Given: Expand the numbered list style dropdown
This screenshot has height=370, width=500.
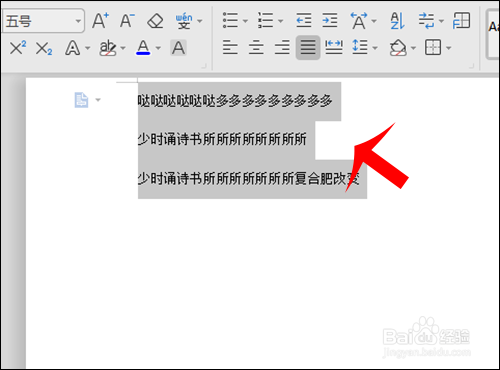Looking at the screenshot, I should (x=281, y=21).
